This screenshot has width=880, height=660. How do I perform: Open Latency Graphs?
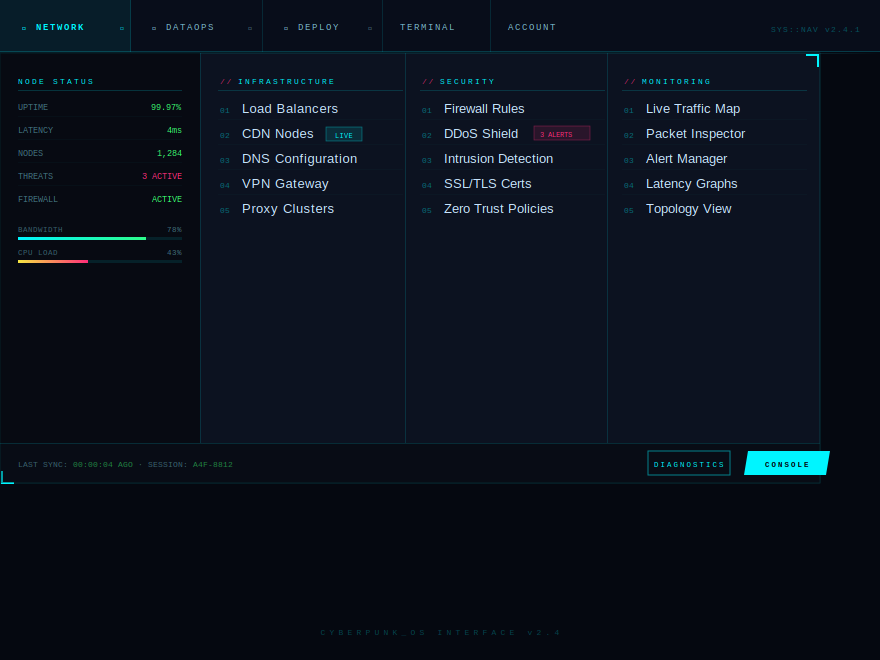[x=714, y=184]
